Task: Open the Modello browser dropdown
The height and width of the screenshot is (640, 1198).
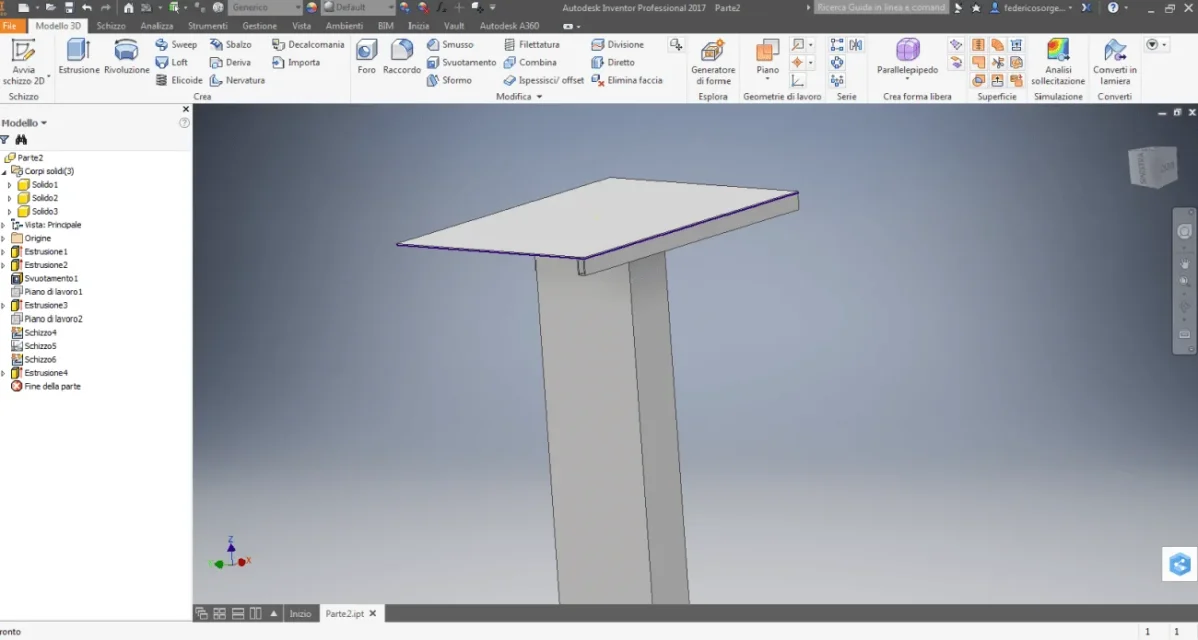Action: (x=24, y=123)
